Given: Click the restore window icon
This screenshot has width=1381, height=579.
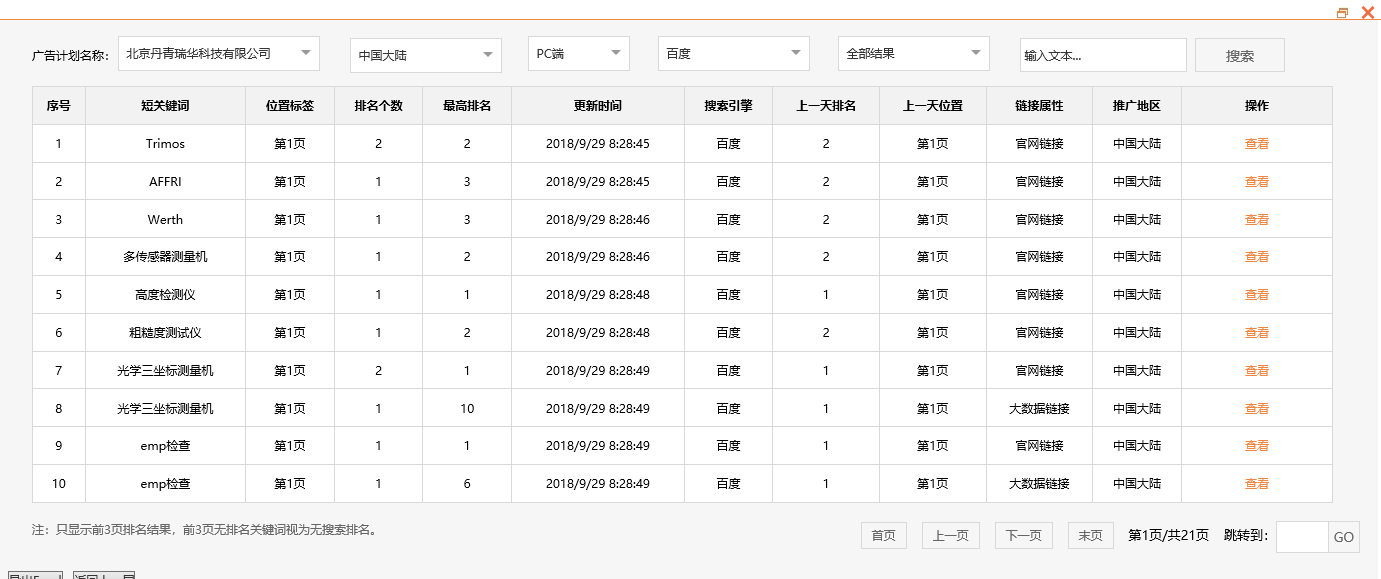Looking at the screenshot, I should (x=1342, y=12).
